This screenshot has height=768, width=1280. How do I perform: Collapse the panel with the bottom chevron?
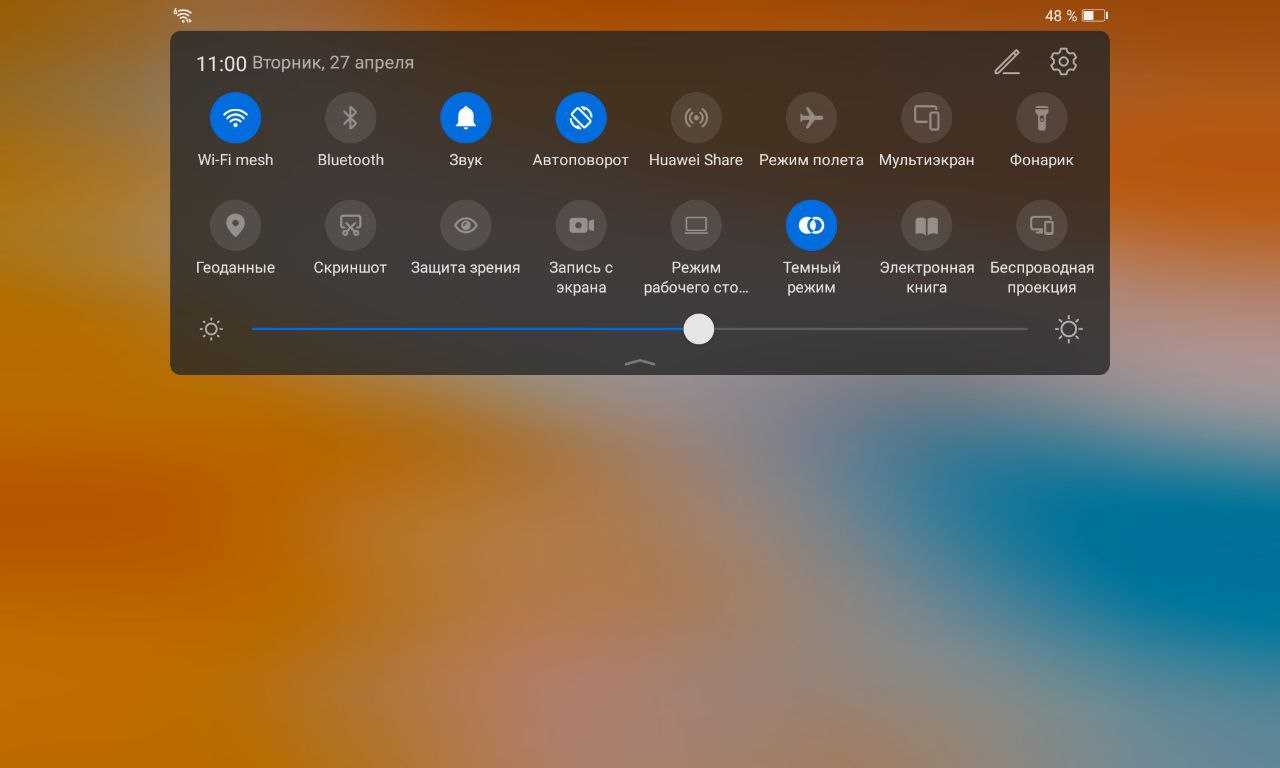(640, 362)
